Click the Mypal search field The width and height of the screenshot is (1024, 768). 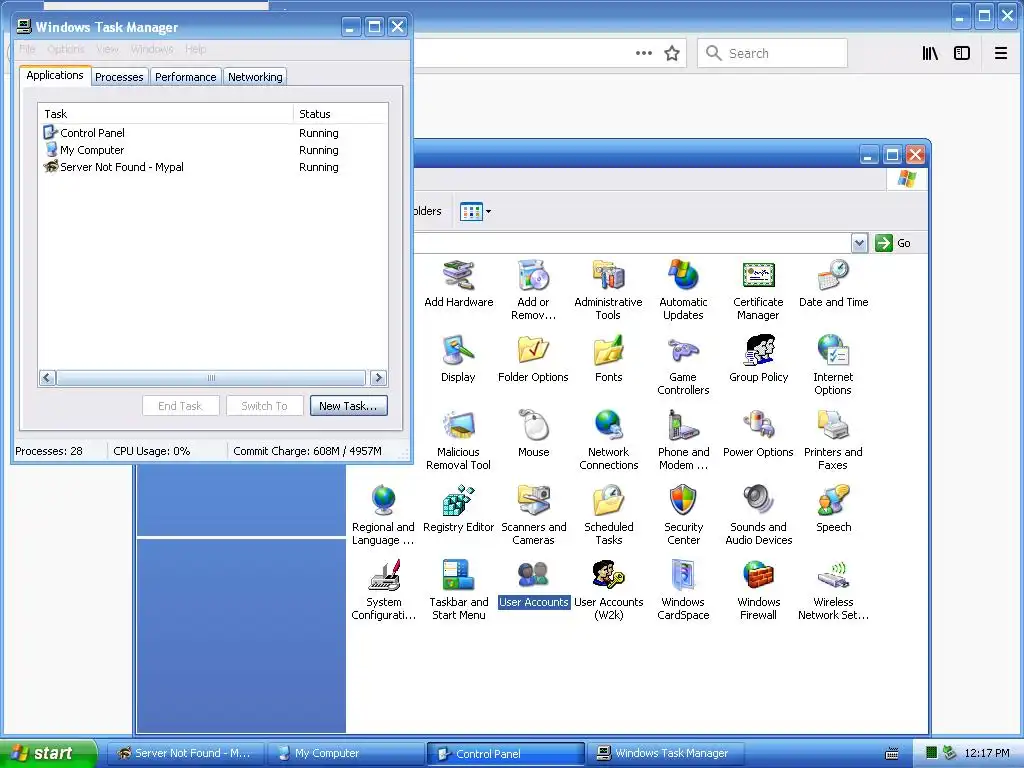[x=773, y=53]
